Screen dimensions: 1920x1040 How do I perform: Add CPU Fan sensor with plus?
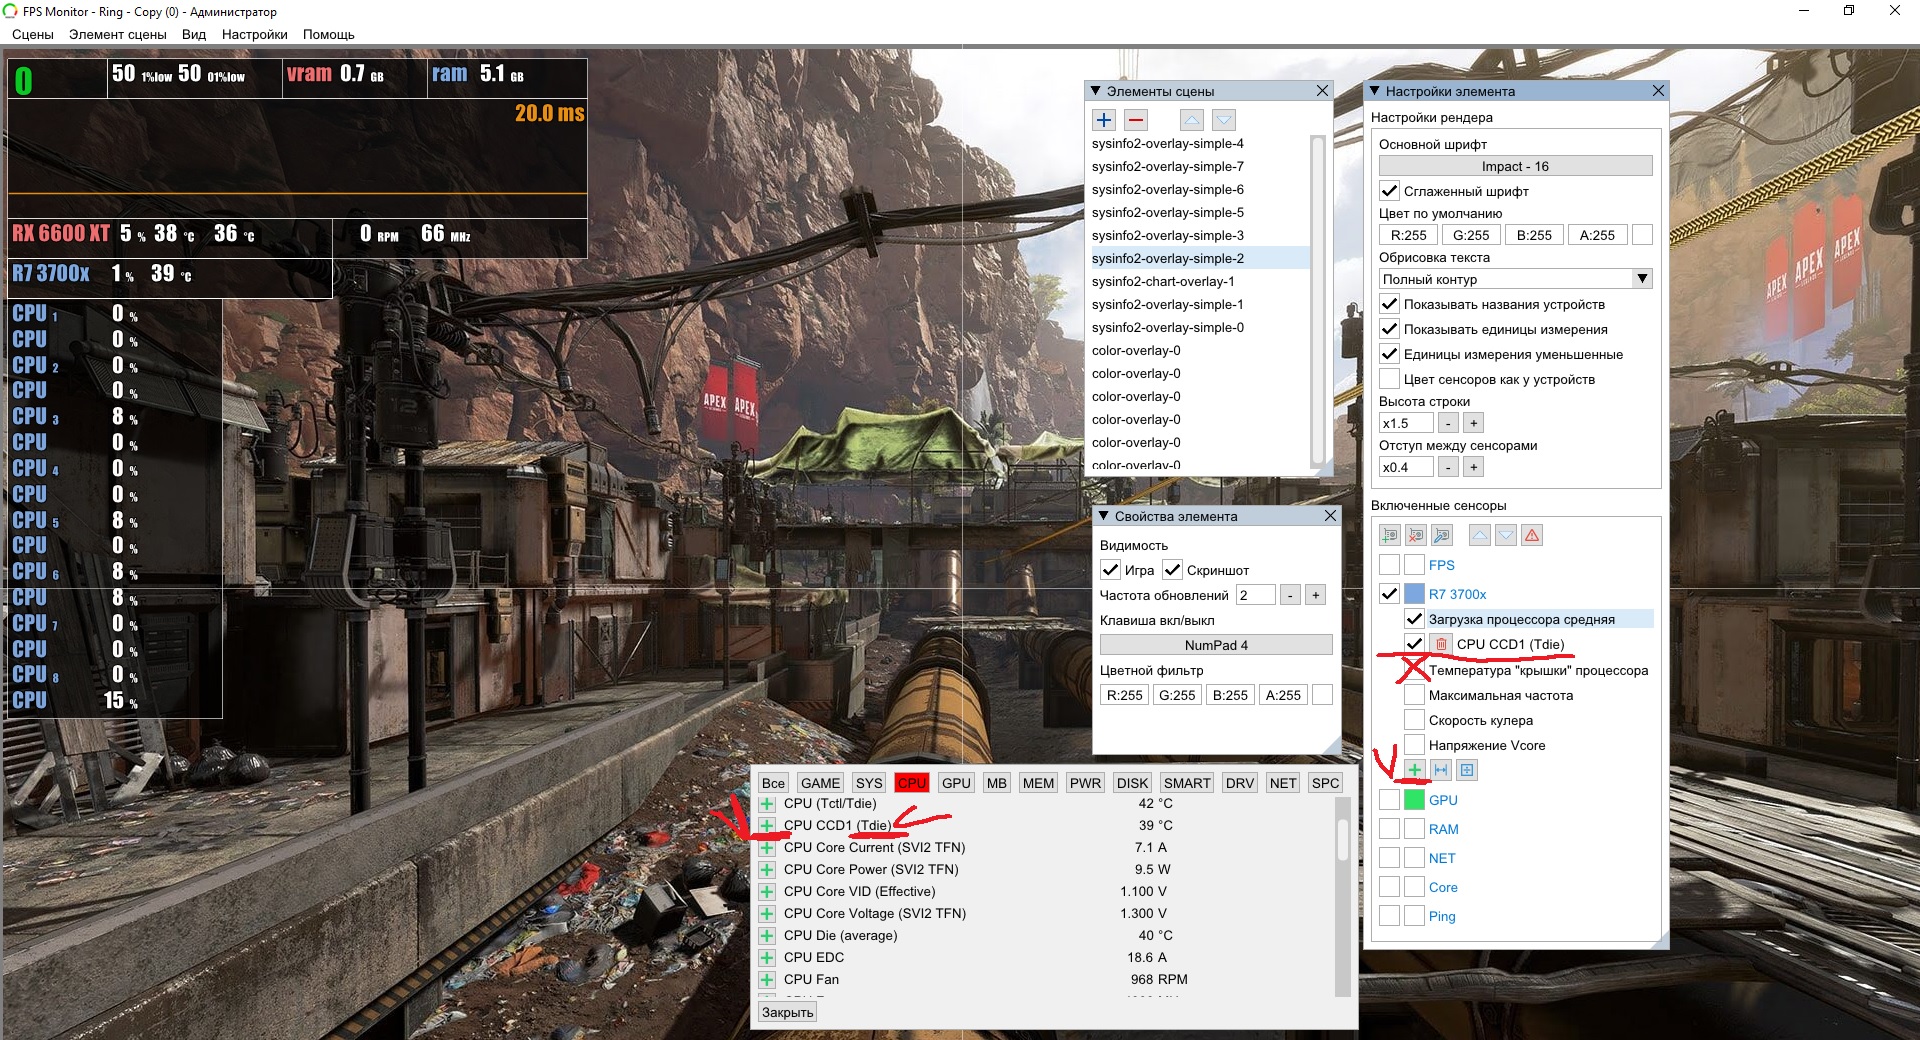(767, 980)
